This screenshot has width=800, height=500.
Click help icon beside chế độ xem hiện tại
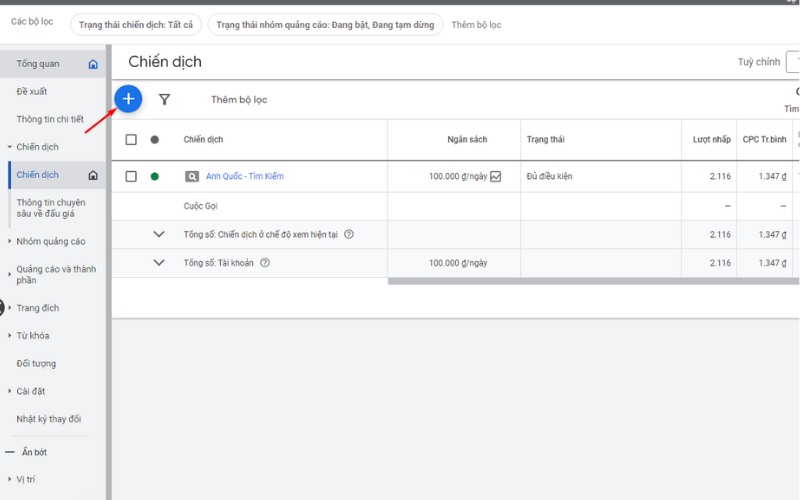349,235
